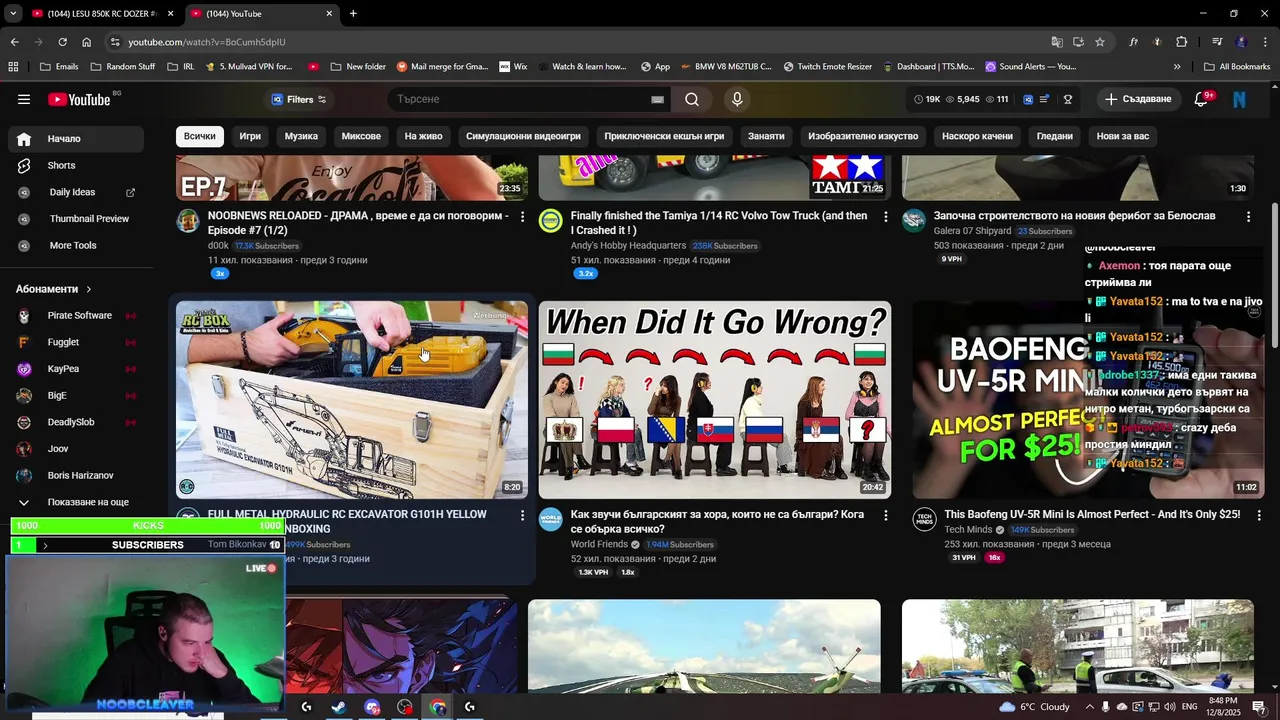Open options menu for RC Excavator video
Image resolution: width=1280 pixels, height=720 pixels.
click(x=522, y=515)
